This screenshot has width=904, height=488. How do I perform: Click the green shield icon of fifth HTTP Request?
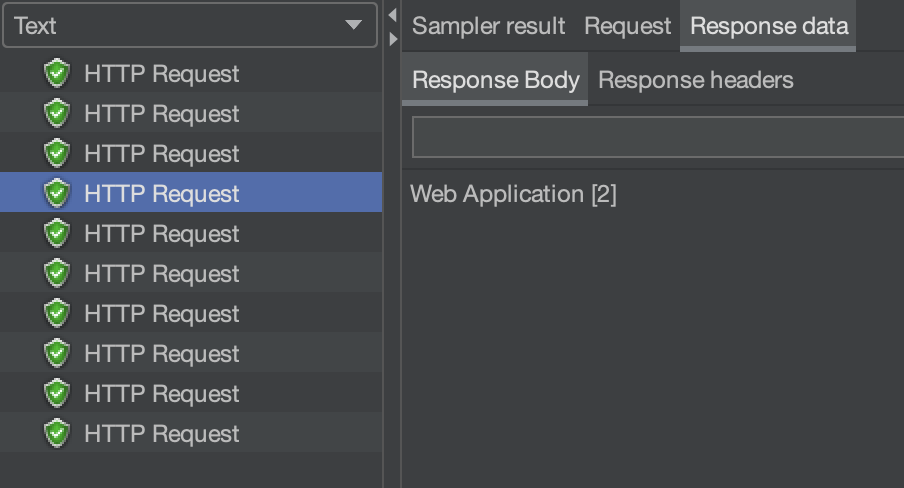tap(58, 234)
